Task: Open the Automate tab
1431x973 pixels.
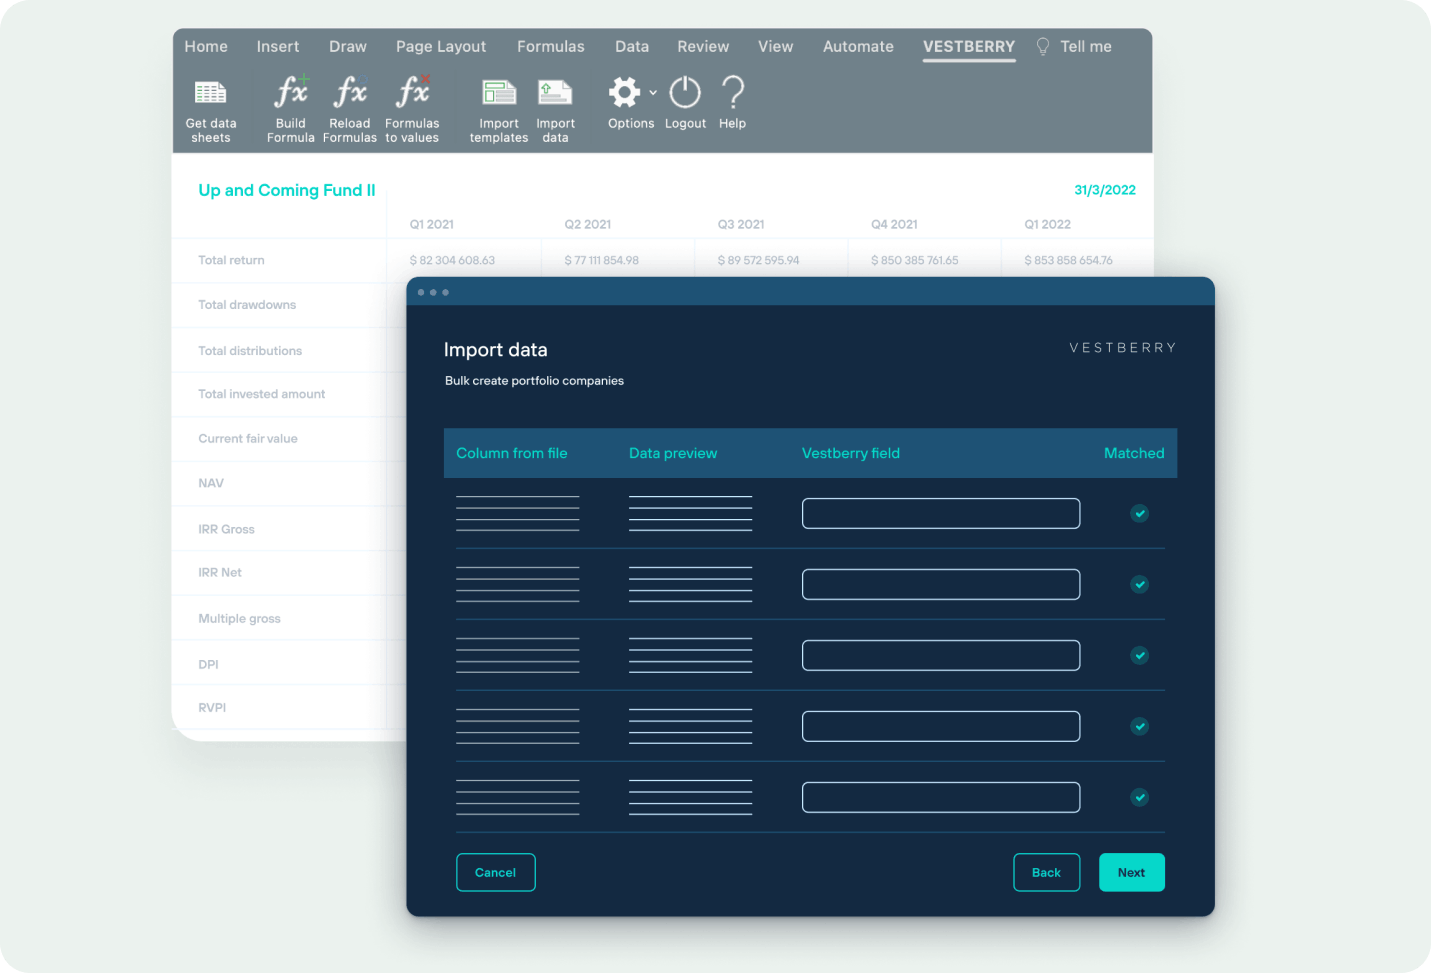Action: (x=858, y=47)
